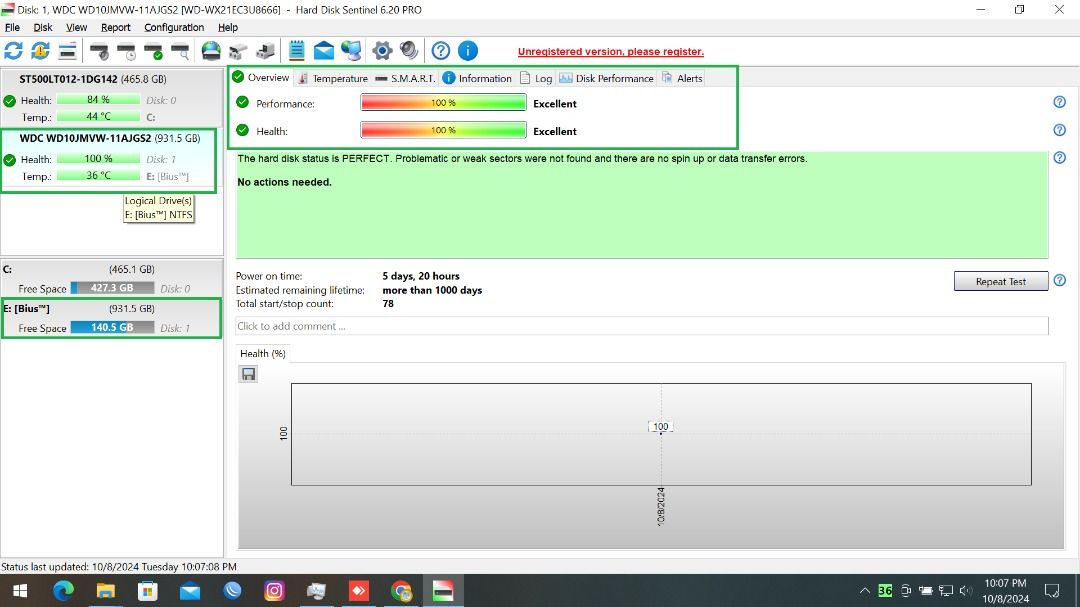Click the 84 % health bar of ST500LT012
Viewport: 1080px width, 607px height.
(x=98, y=99)
